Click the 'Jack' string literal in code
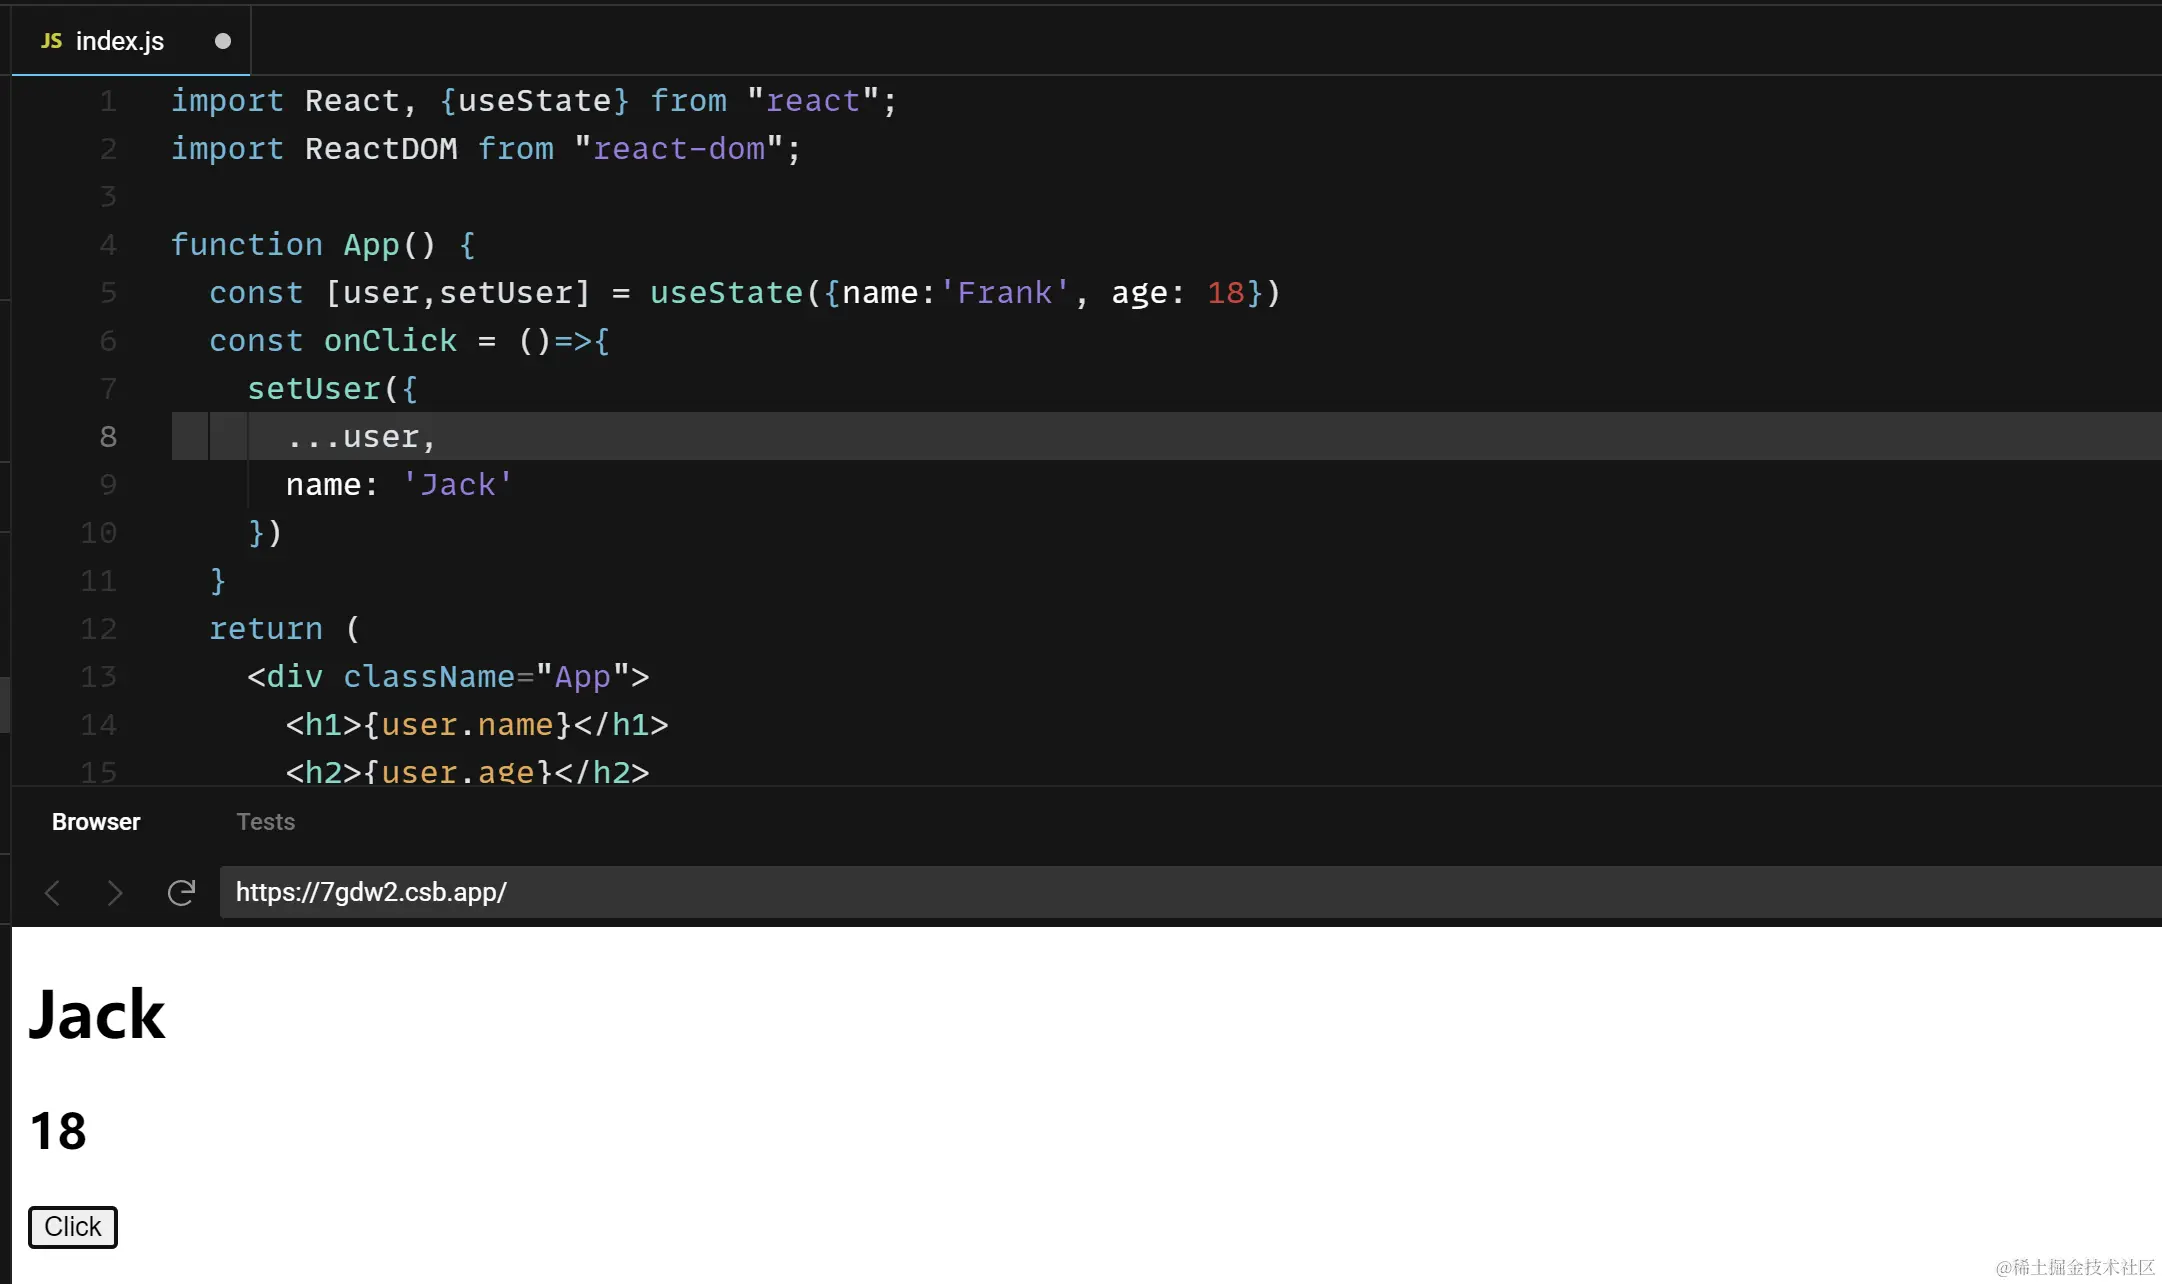Image resolution: width=2162 pixels, height=1284 pixels. (458, 485)
